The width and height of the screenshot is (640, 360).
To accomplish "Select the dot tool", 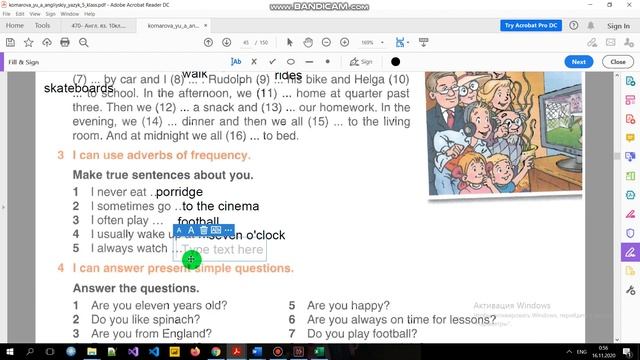I will 327,62.
